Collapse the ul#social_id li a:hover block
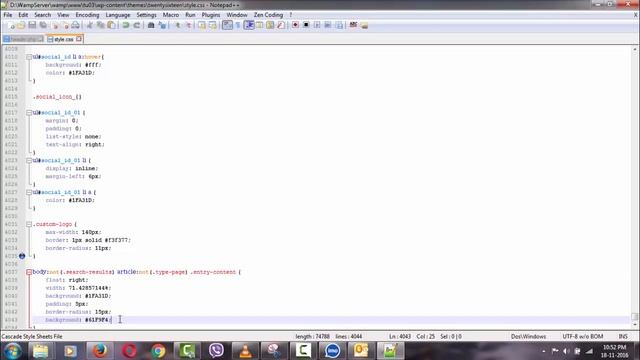 tap(29, 57)
